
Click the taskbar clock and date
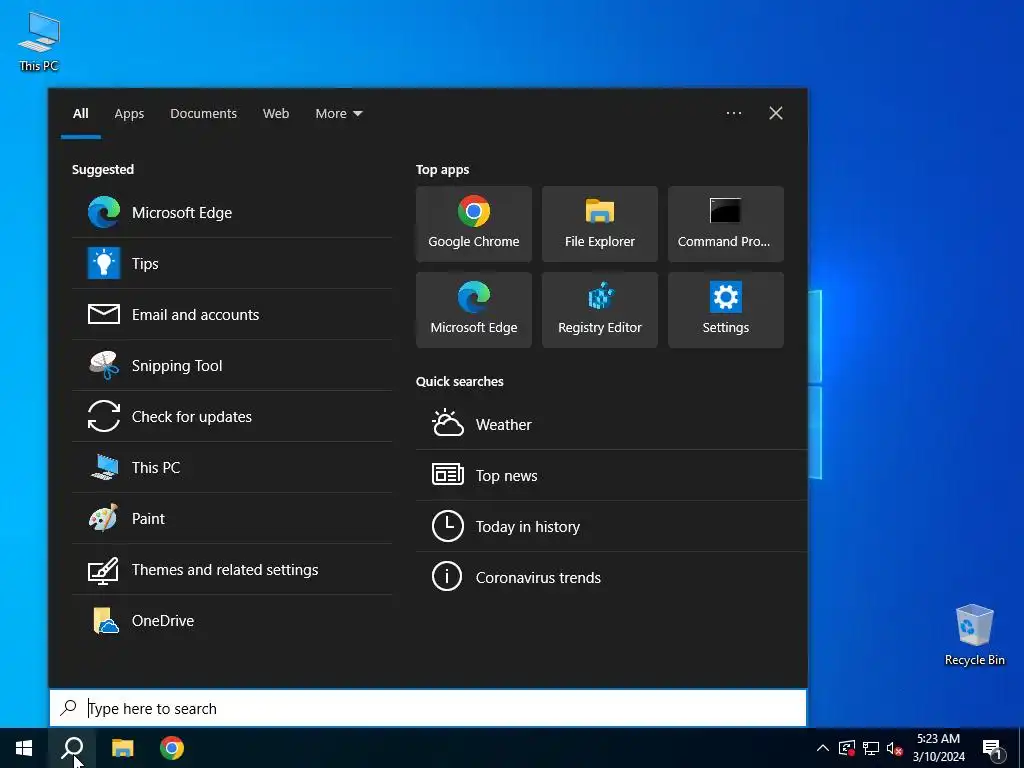tap(938, 748)
